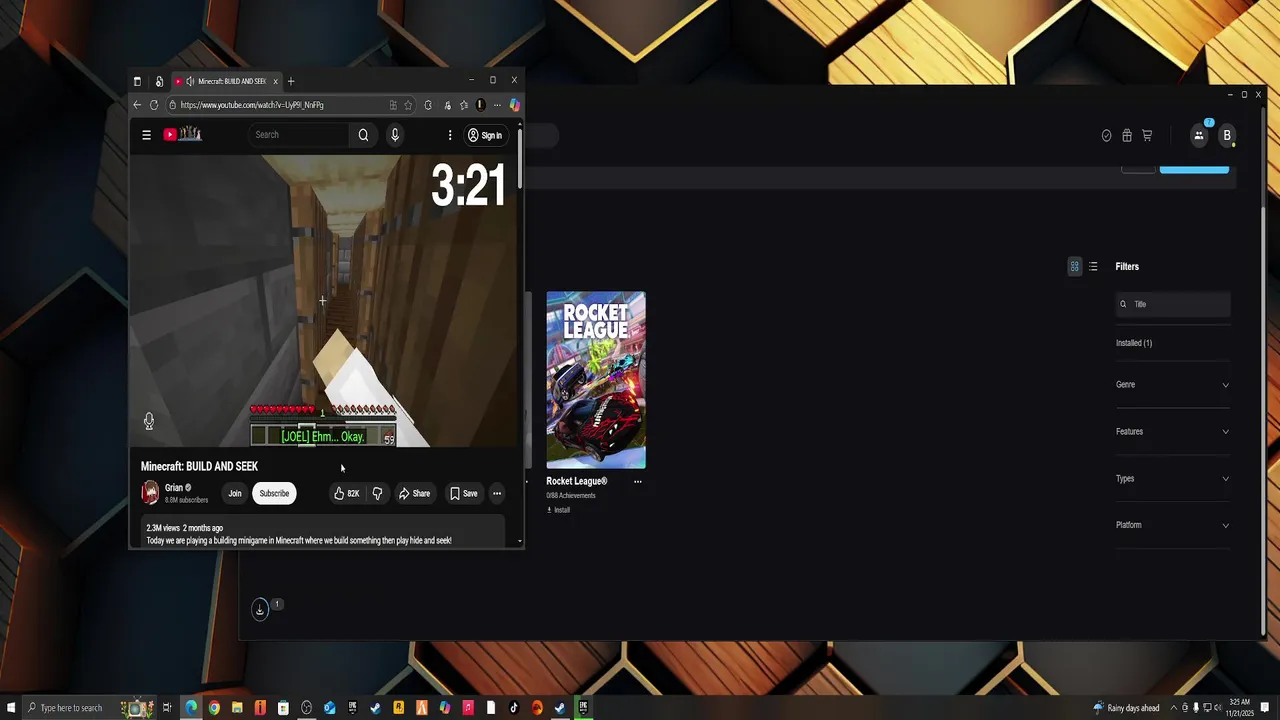The image size is (1280, 720).
Task: Share the Minecraft video
Action: pyautogui.click(x=414, y=493)
